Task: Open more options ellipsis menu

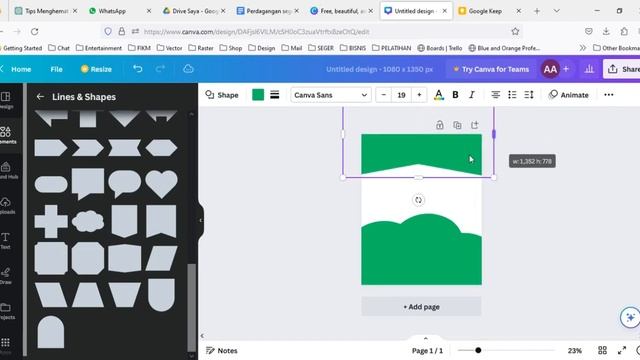Action: coord(609,95)
